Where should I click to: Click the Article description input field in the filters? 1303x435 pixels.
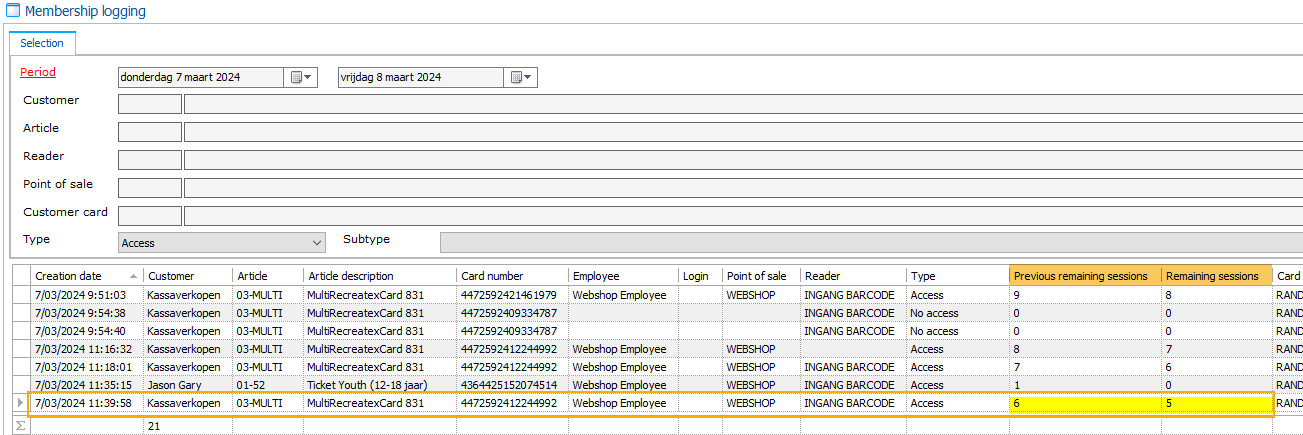(740, 132)
